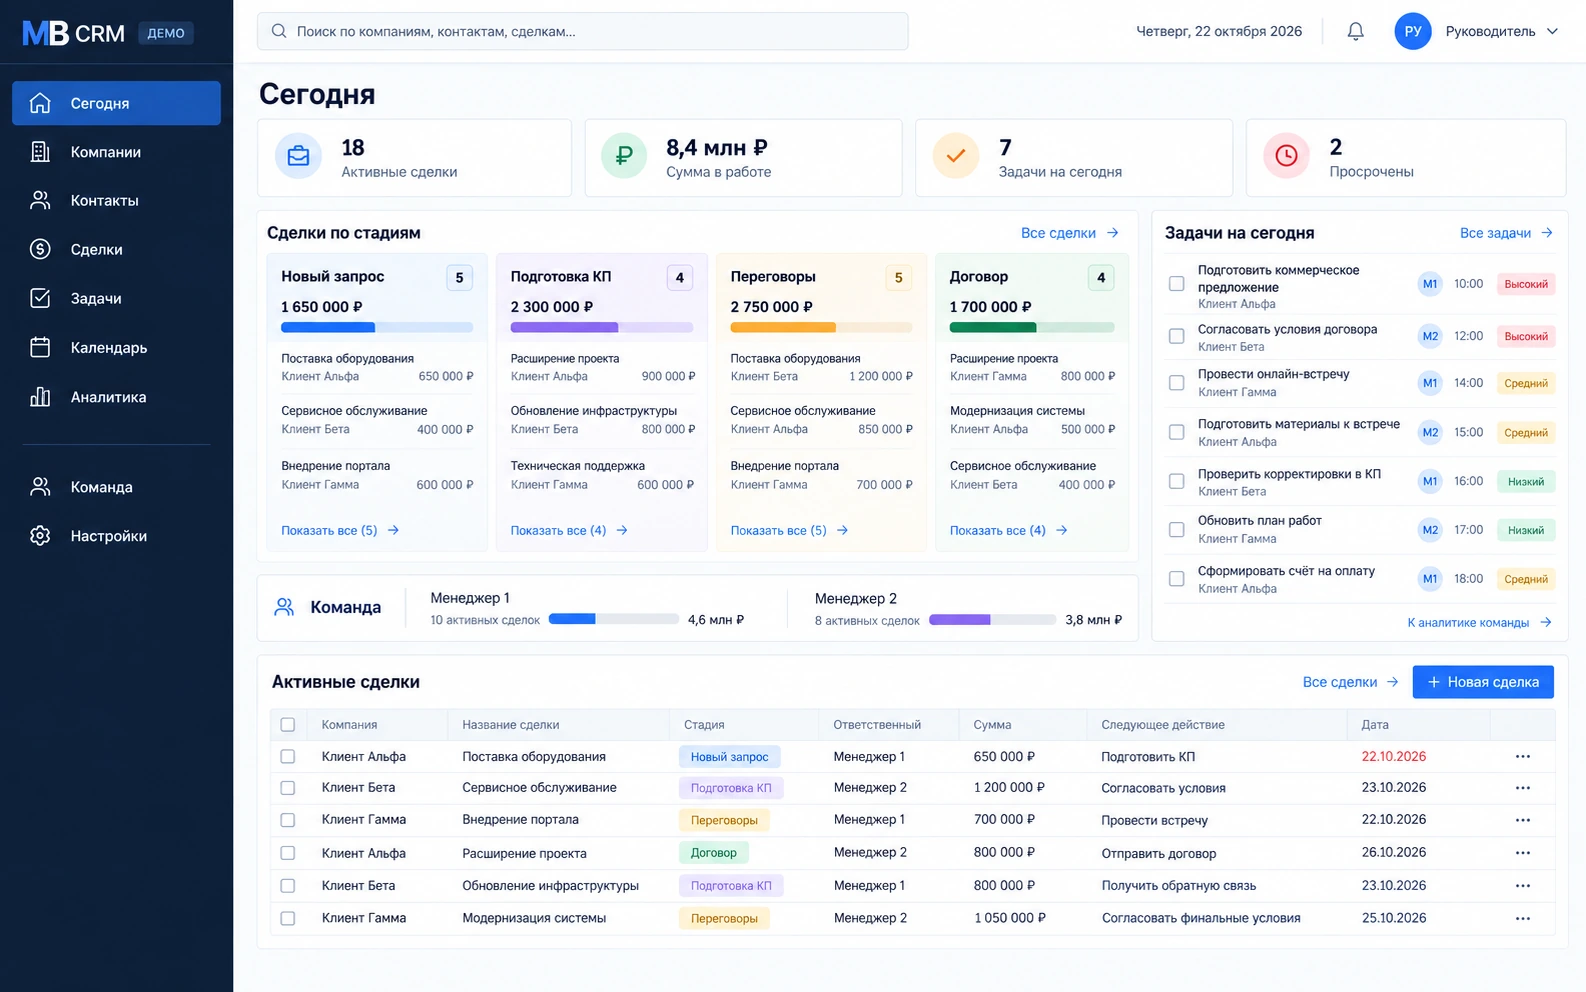Image resolution: width=1586 pixels, height=992 pixels.
Task: Click the Договор green progress bar
Action: [1032, 327]
